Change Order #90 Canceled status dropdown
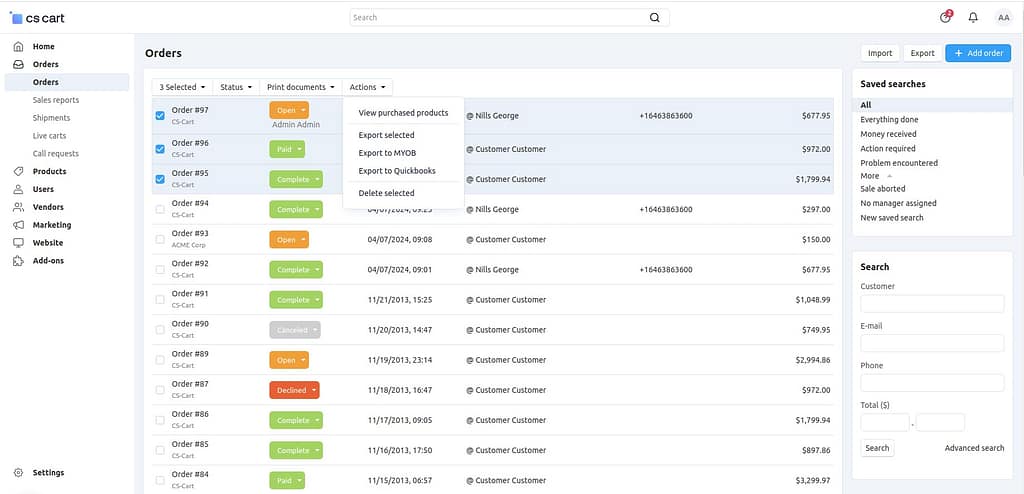1024x494 pixels. tap(295, 330)
